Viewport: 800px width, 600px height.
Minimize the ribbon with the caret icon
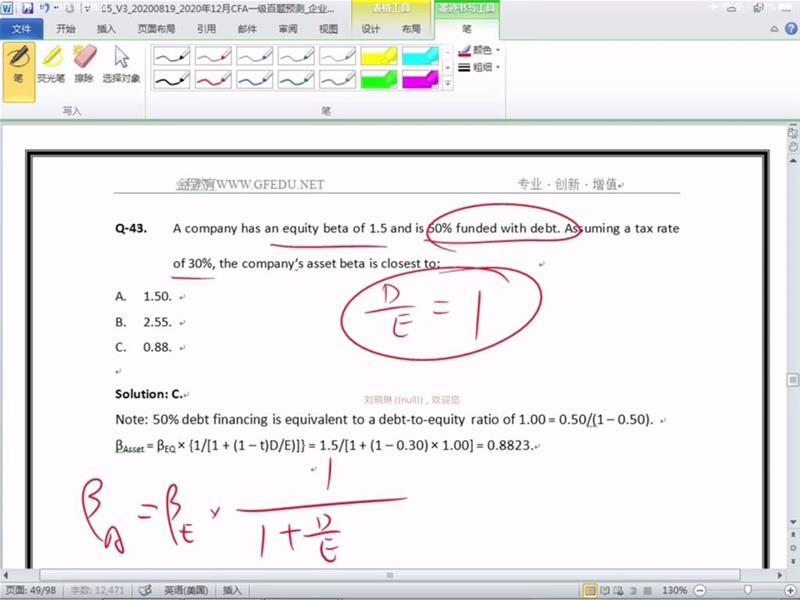click(x=774, y=29)
